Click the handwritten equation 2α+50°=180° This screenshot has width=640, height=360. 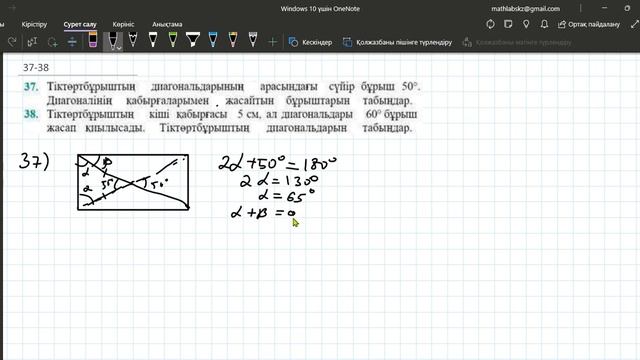(x=278, y=163)
